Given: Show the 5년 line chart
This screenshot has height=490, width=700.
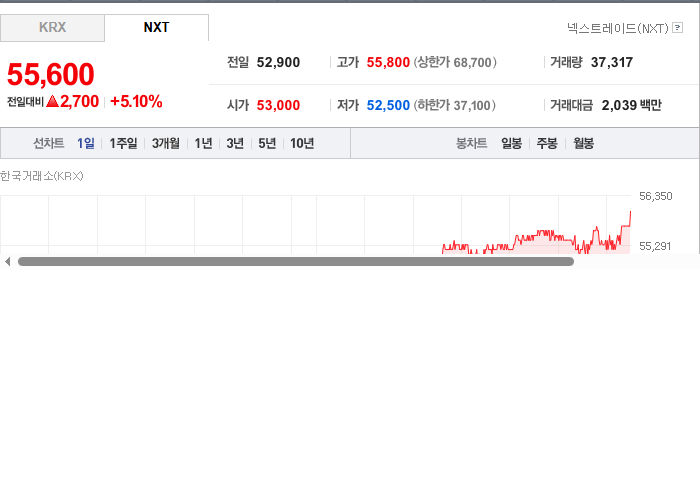Looking at the screenshot, I should point(267,143).
